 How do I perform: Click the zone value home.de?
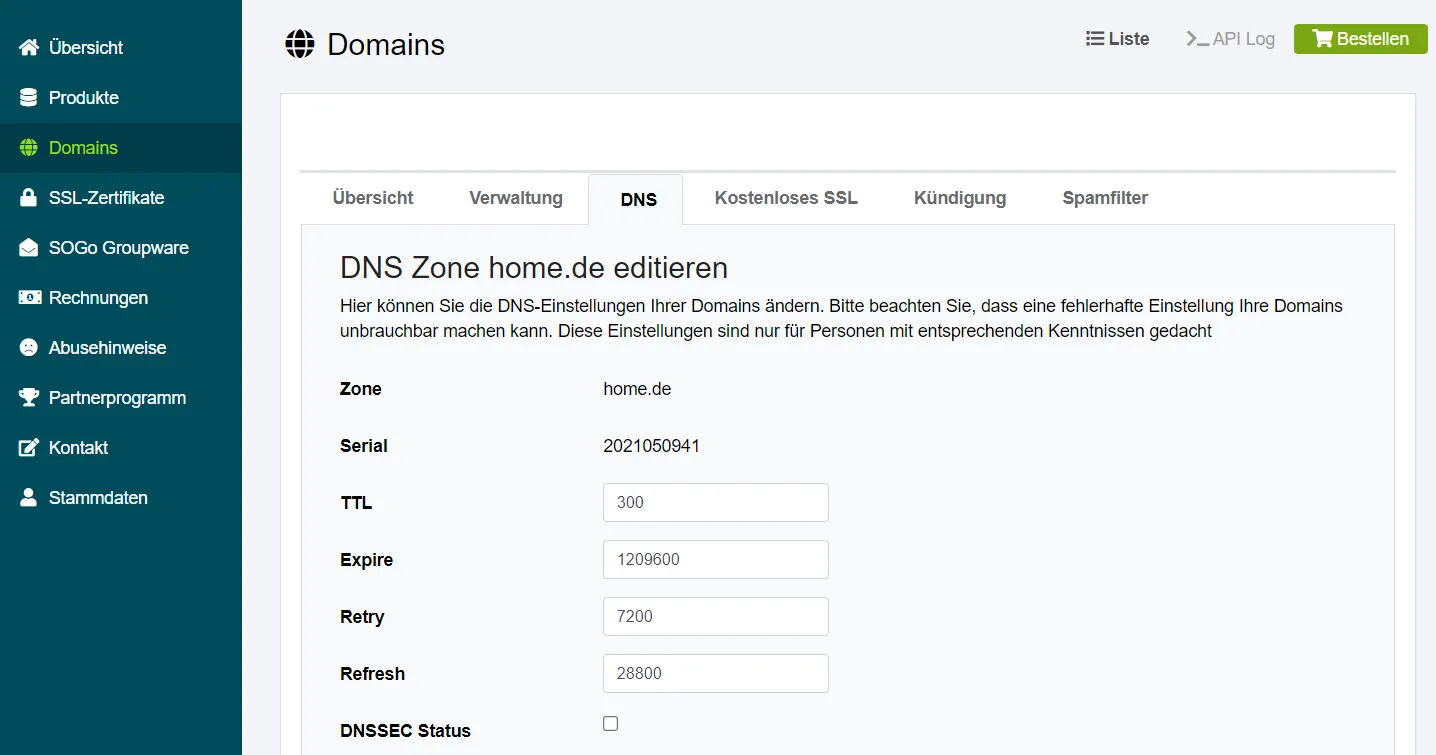coord(637,389)
